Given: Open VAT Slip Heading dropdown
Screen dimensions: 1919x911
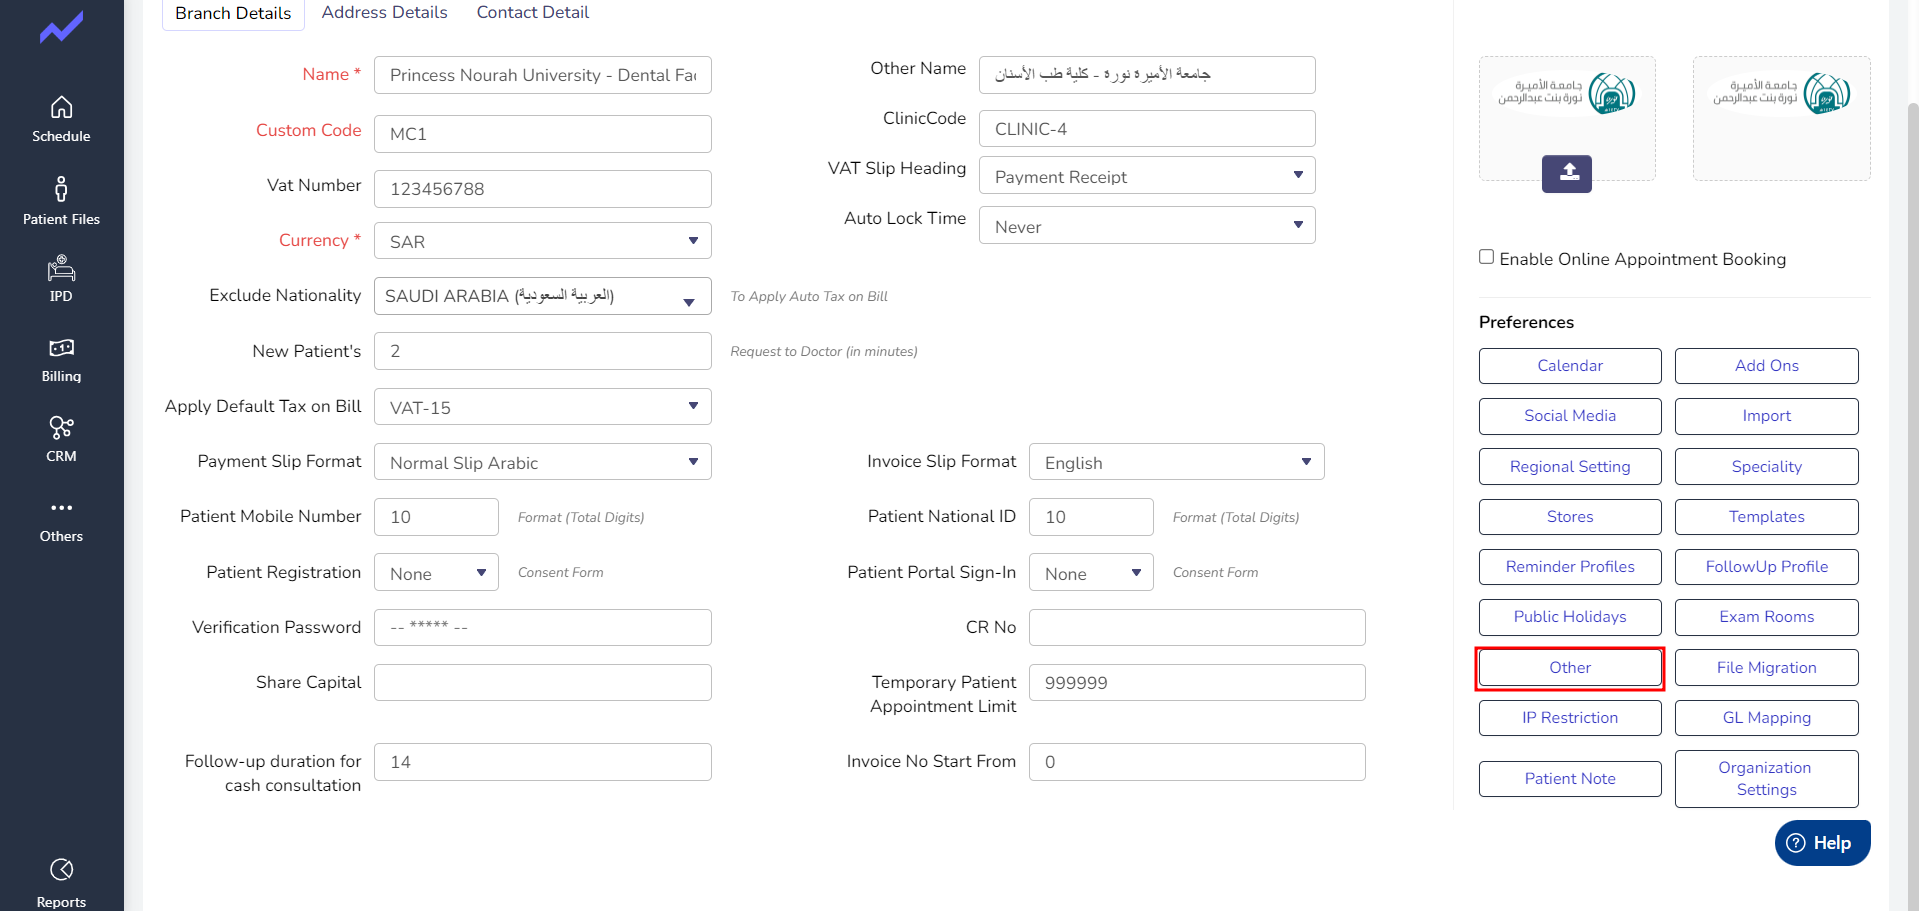Looking at the screenshot, I should (x=1147, y=176).
